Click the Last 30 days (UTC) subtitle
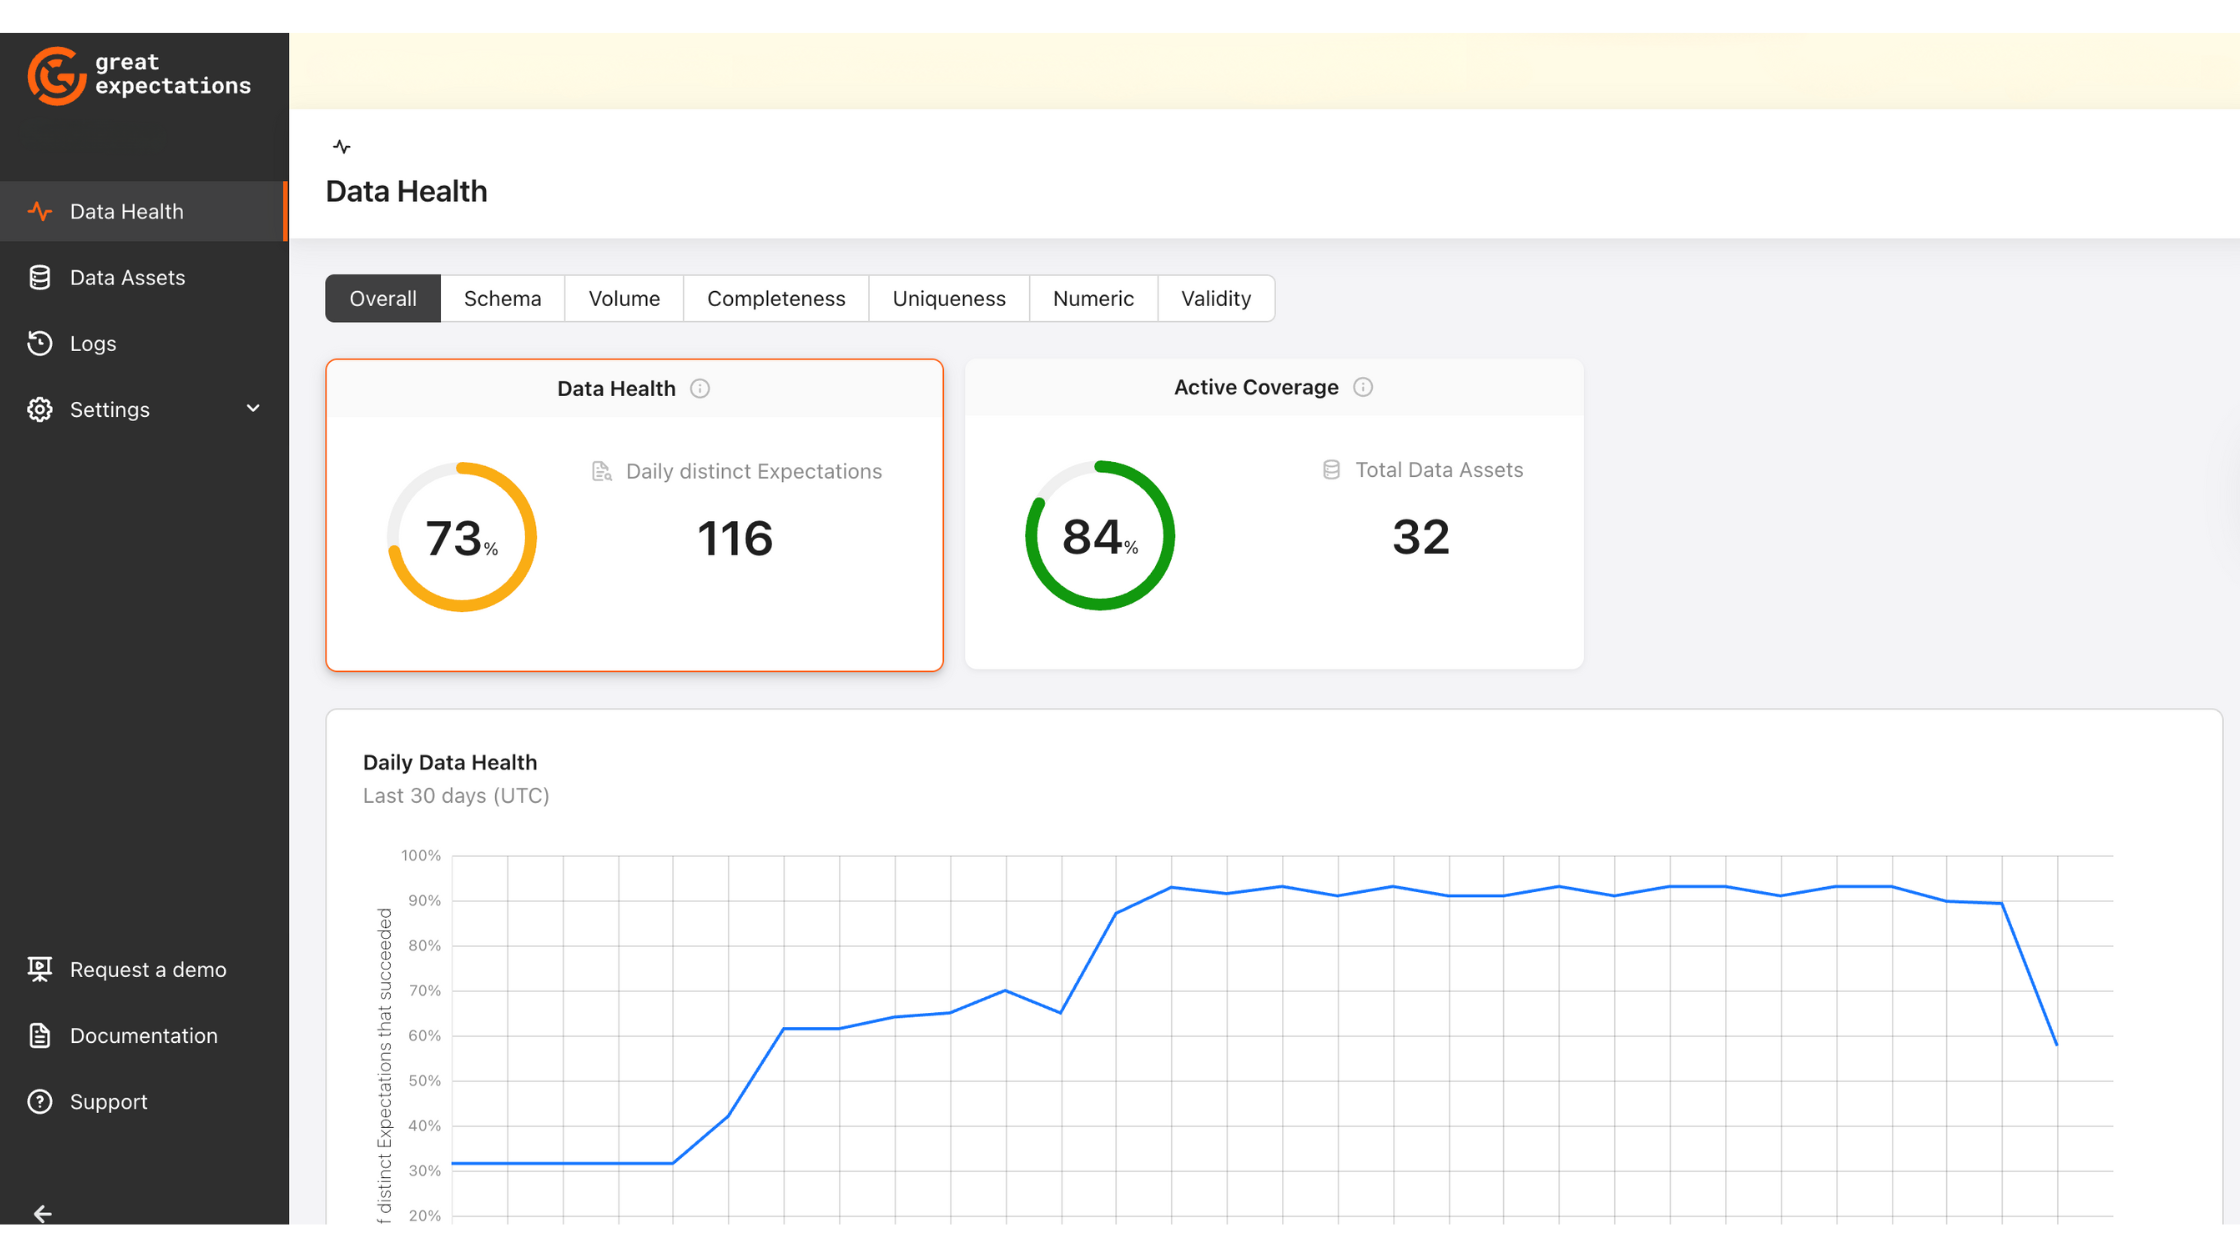The width and height of the screenshot is (2240, 1260). point(456,795)
